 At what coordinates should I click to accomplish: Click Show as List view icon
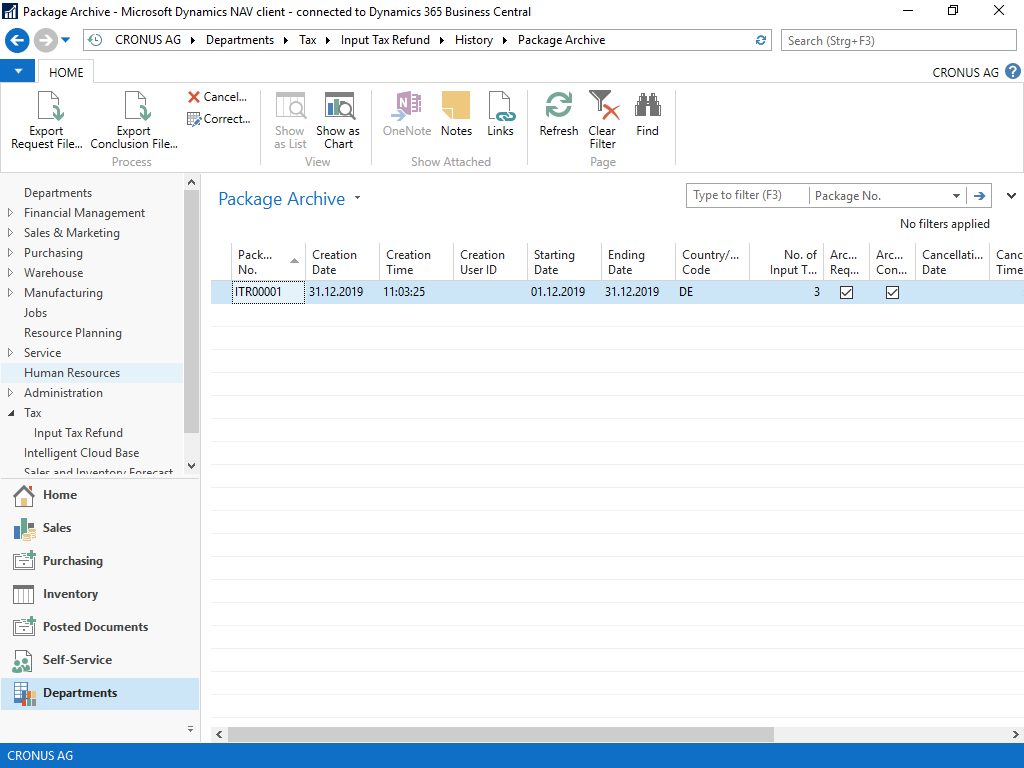click(290, 105)
